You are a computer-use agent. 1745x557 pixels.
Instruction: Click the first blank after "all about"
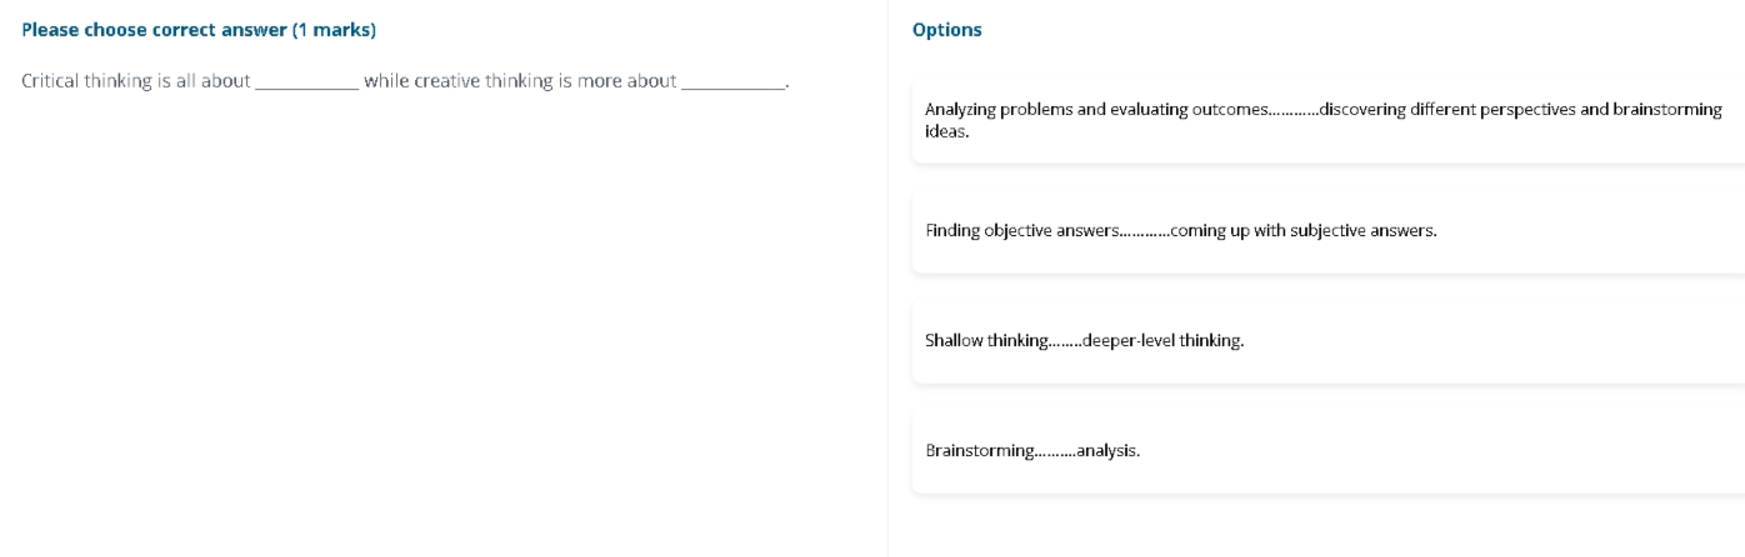[x=307, y=82]
